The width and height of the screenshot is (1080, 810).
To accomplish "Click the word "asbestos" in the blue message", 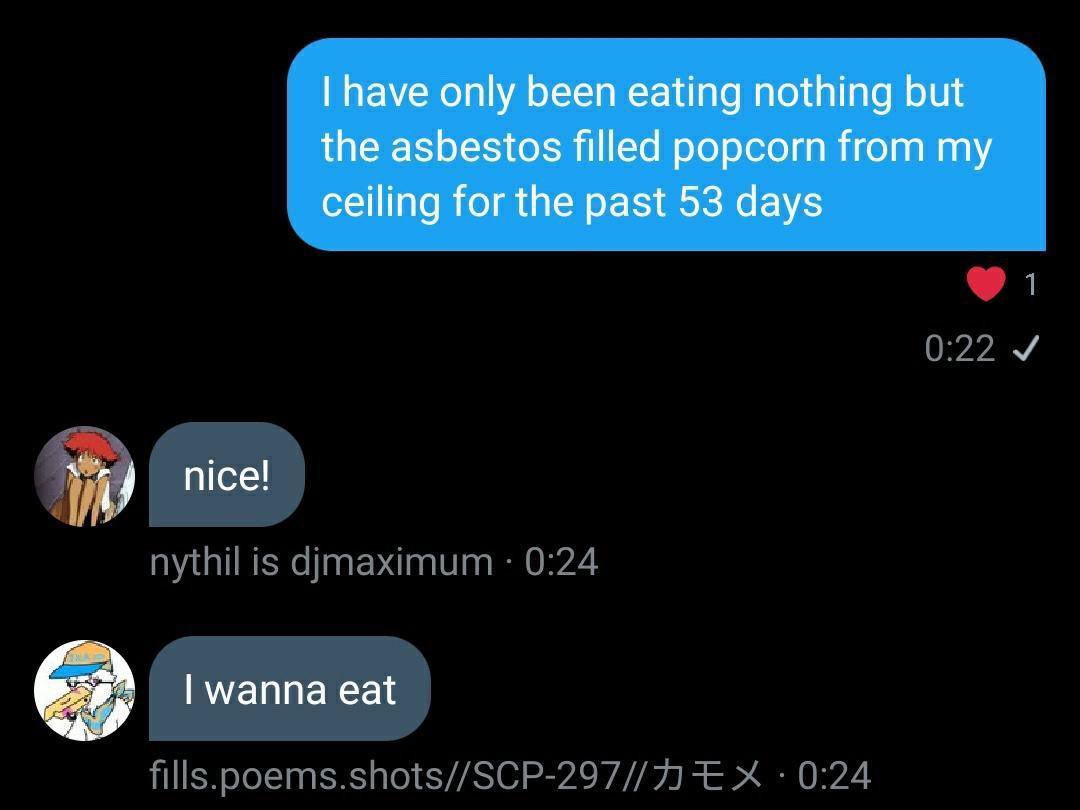I will tap(476, 147).
